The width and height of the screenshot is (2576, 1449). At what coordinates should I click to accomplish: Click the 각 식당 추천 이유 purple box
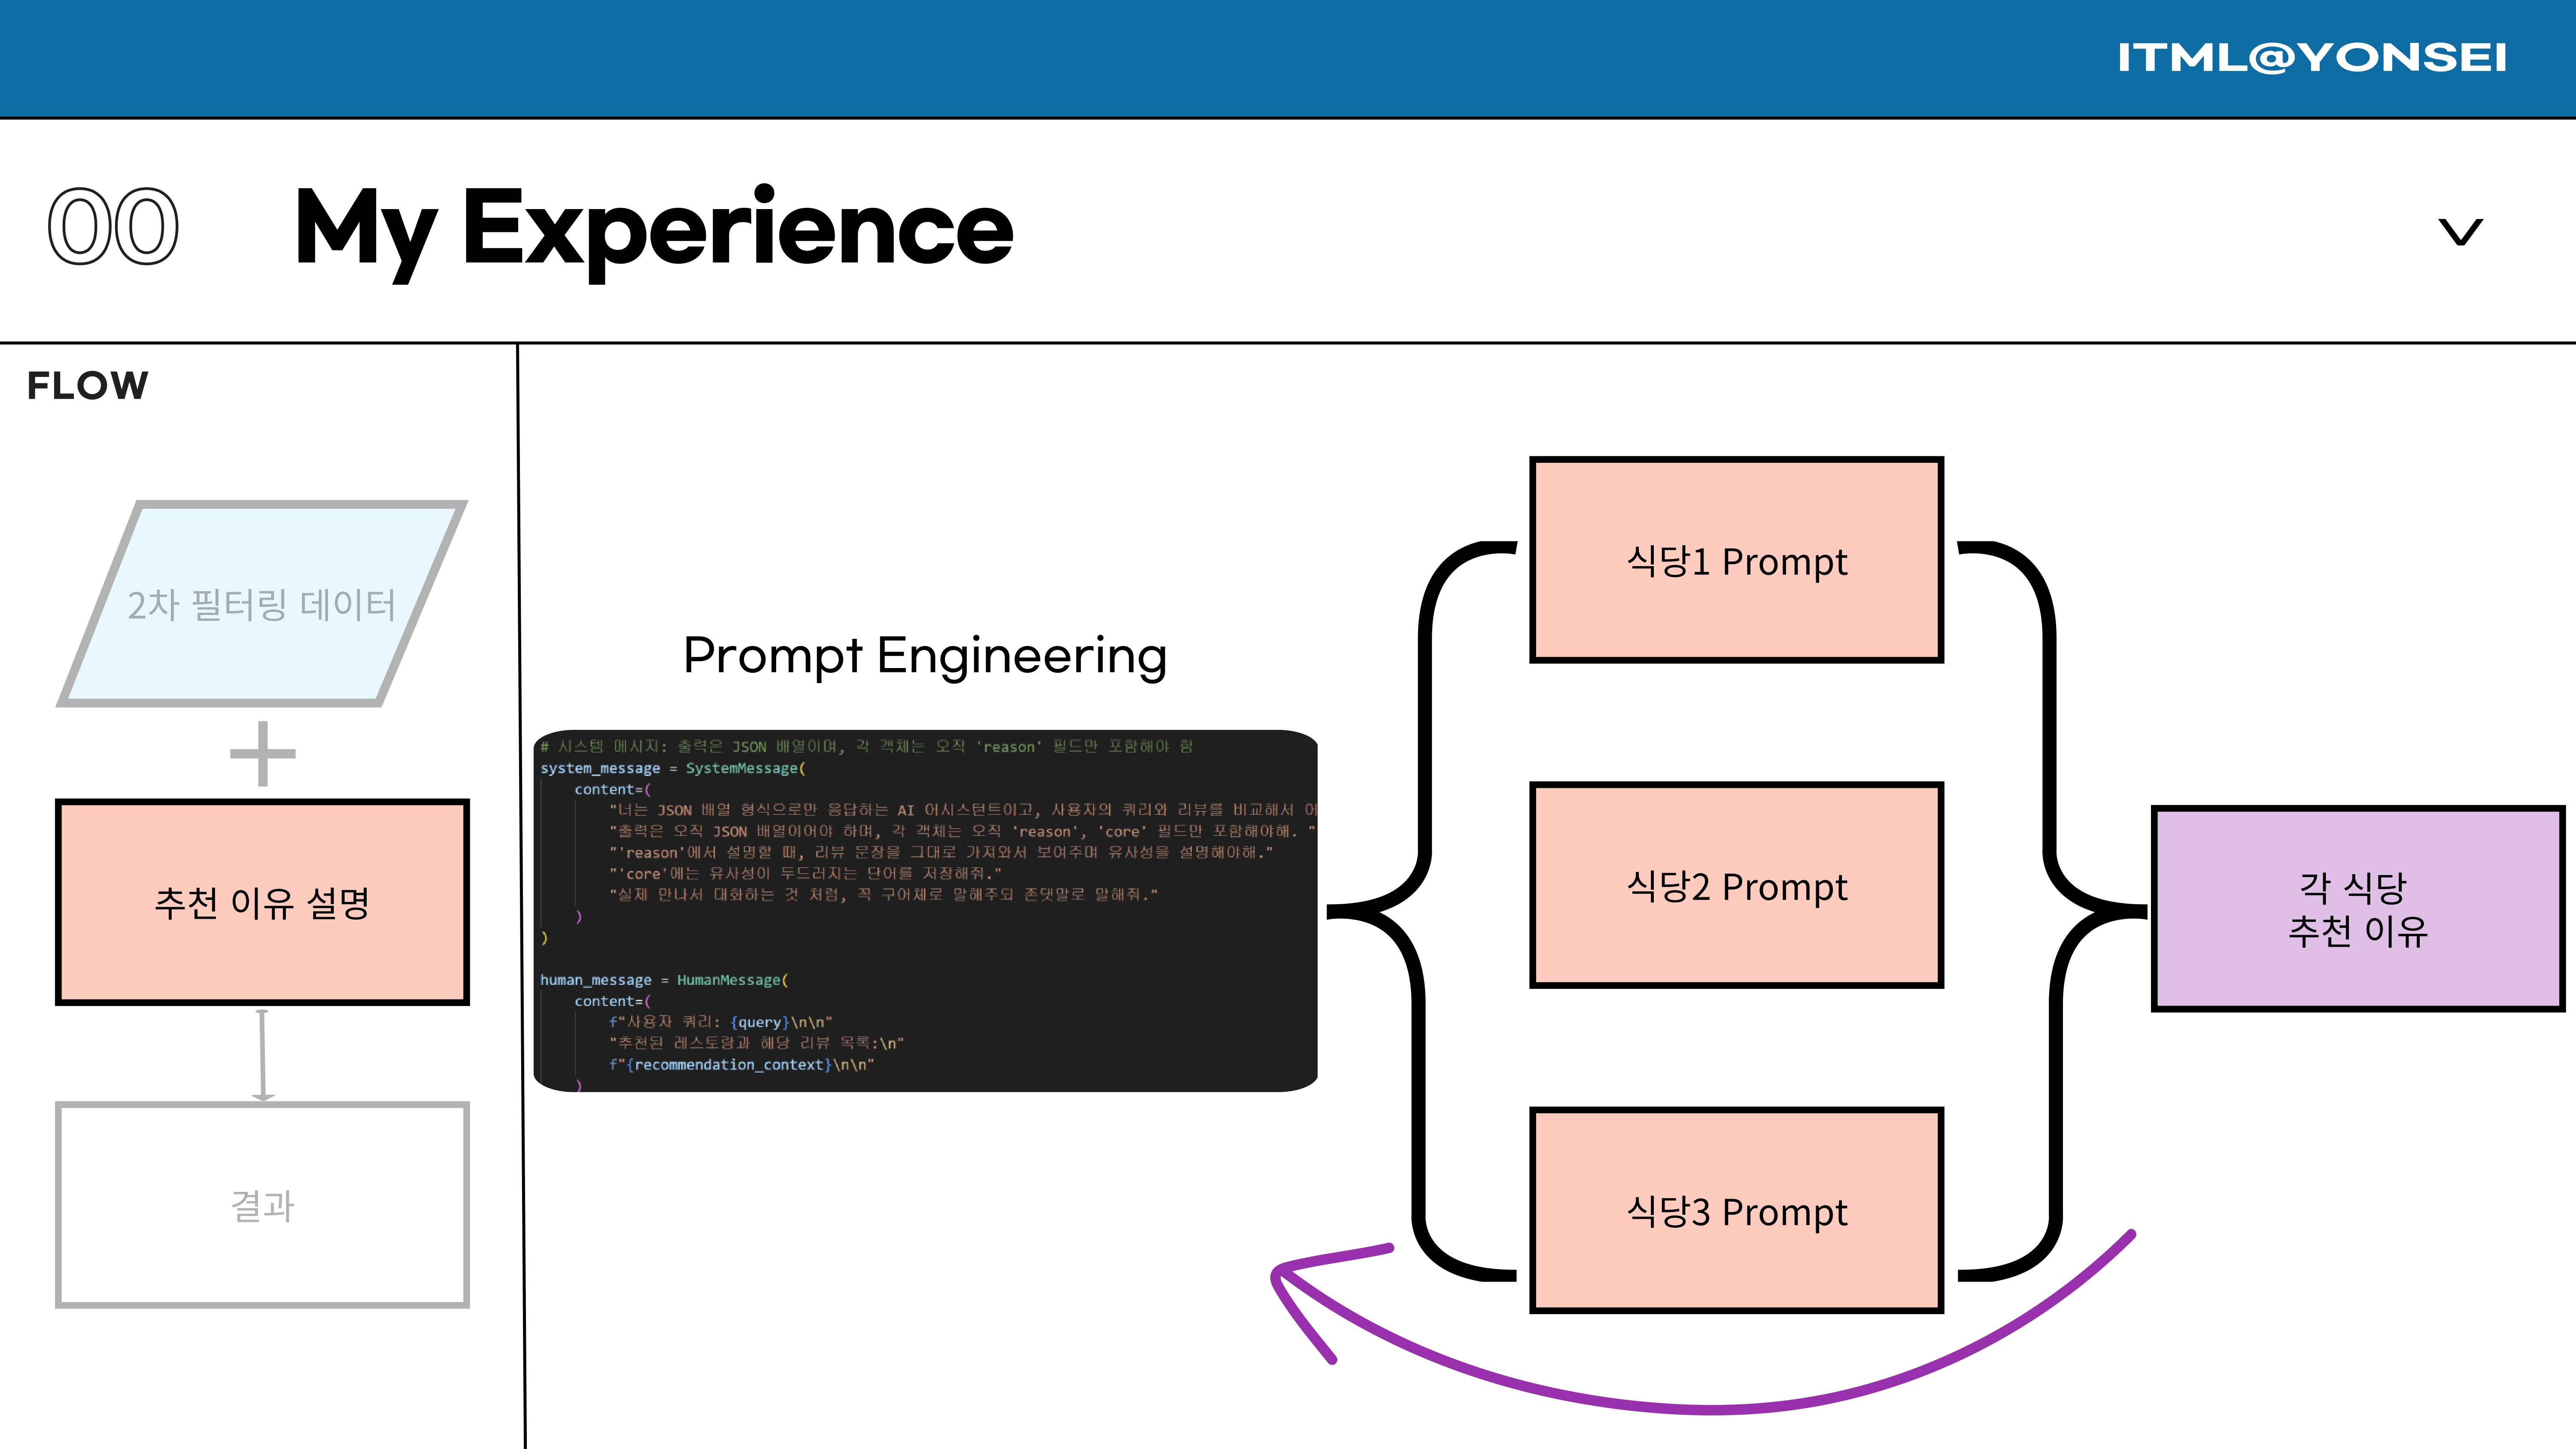(2358, 909)
